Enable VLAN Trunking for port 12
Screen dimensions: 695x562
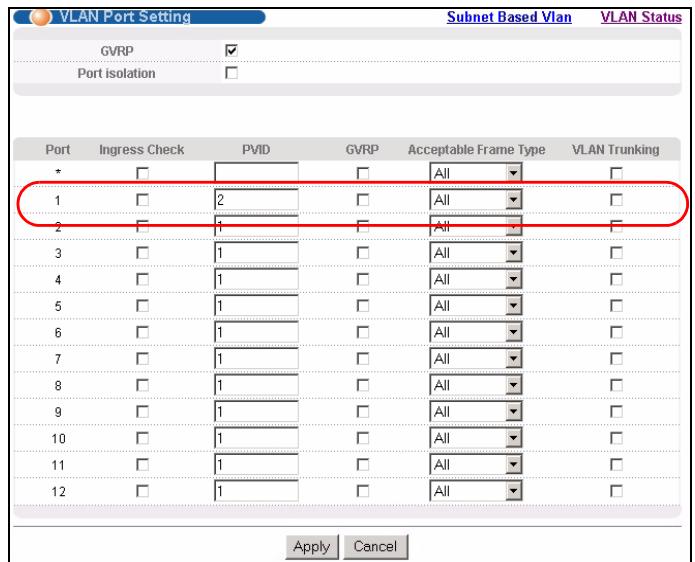coord(616,491)
